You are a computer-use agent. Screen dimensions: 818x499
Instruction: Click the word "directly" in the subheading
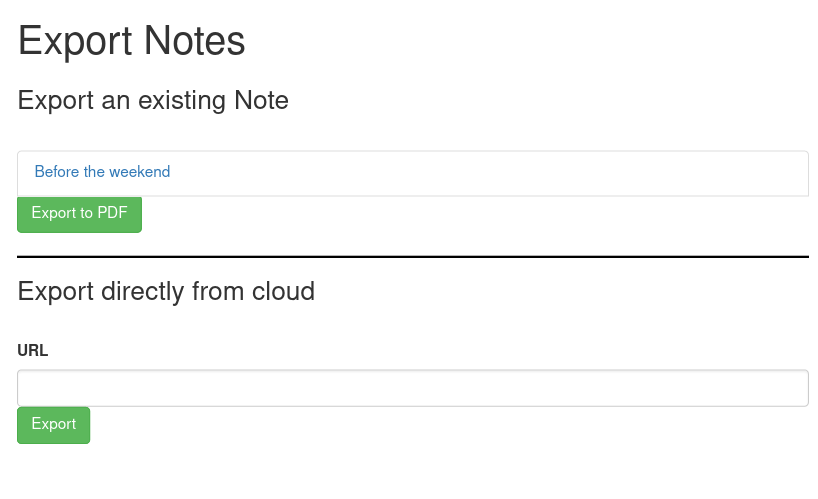coord(142,291)
